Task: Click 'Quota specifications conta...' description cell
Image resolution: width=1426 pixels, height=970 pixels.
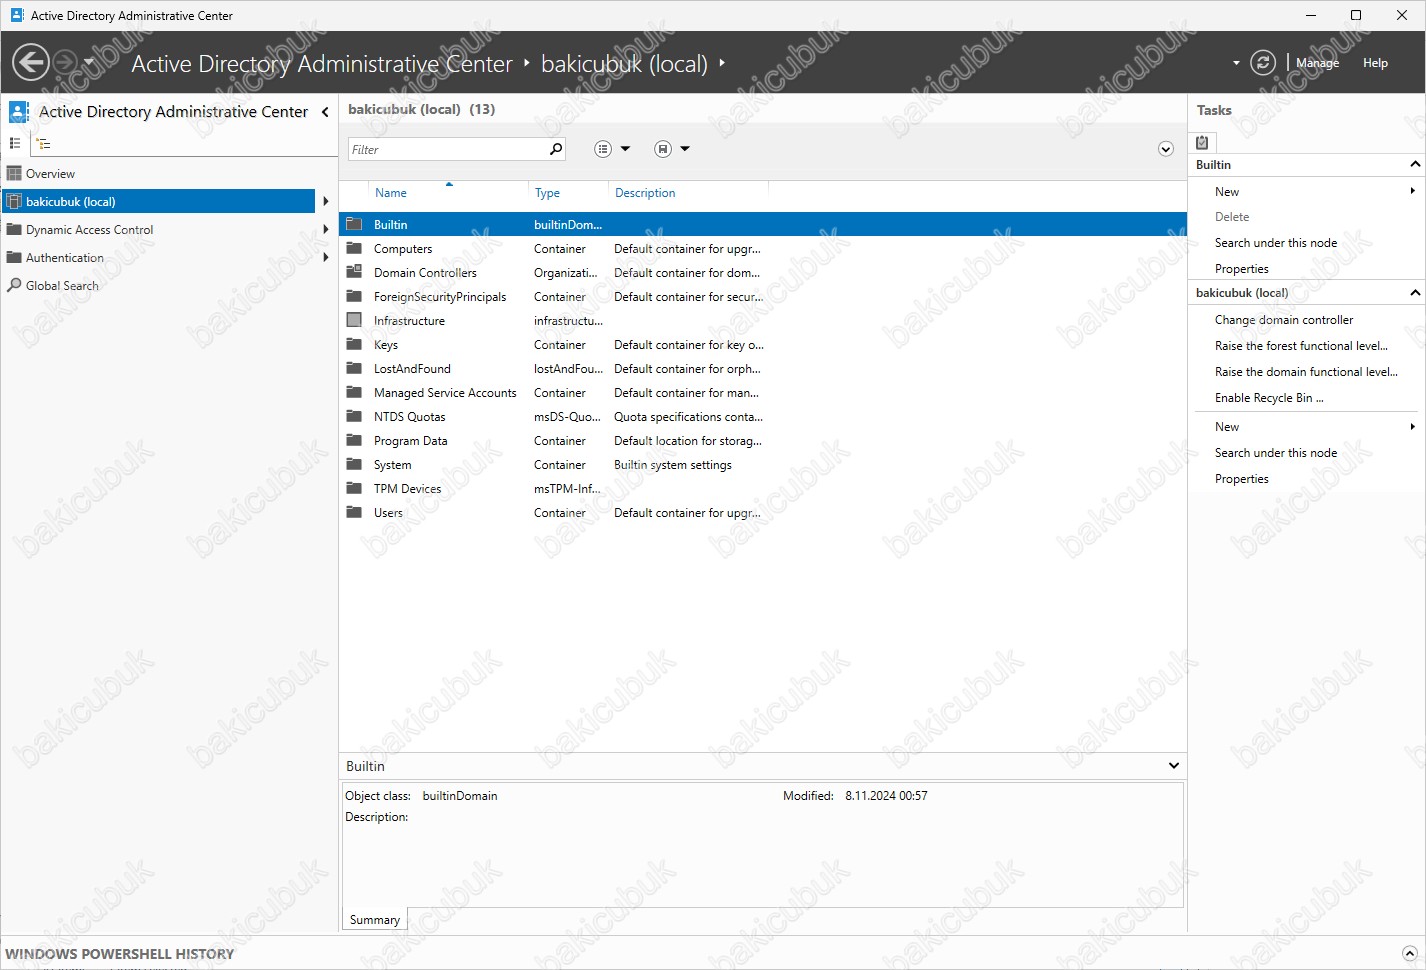Action: [x=688, y=417]
